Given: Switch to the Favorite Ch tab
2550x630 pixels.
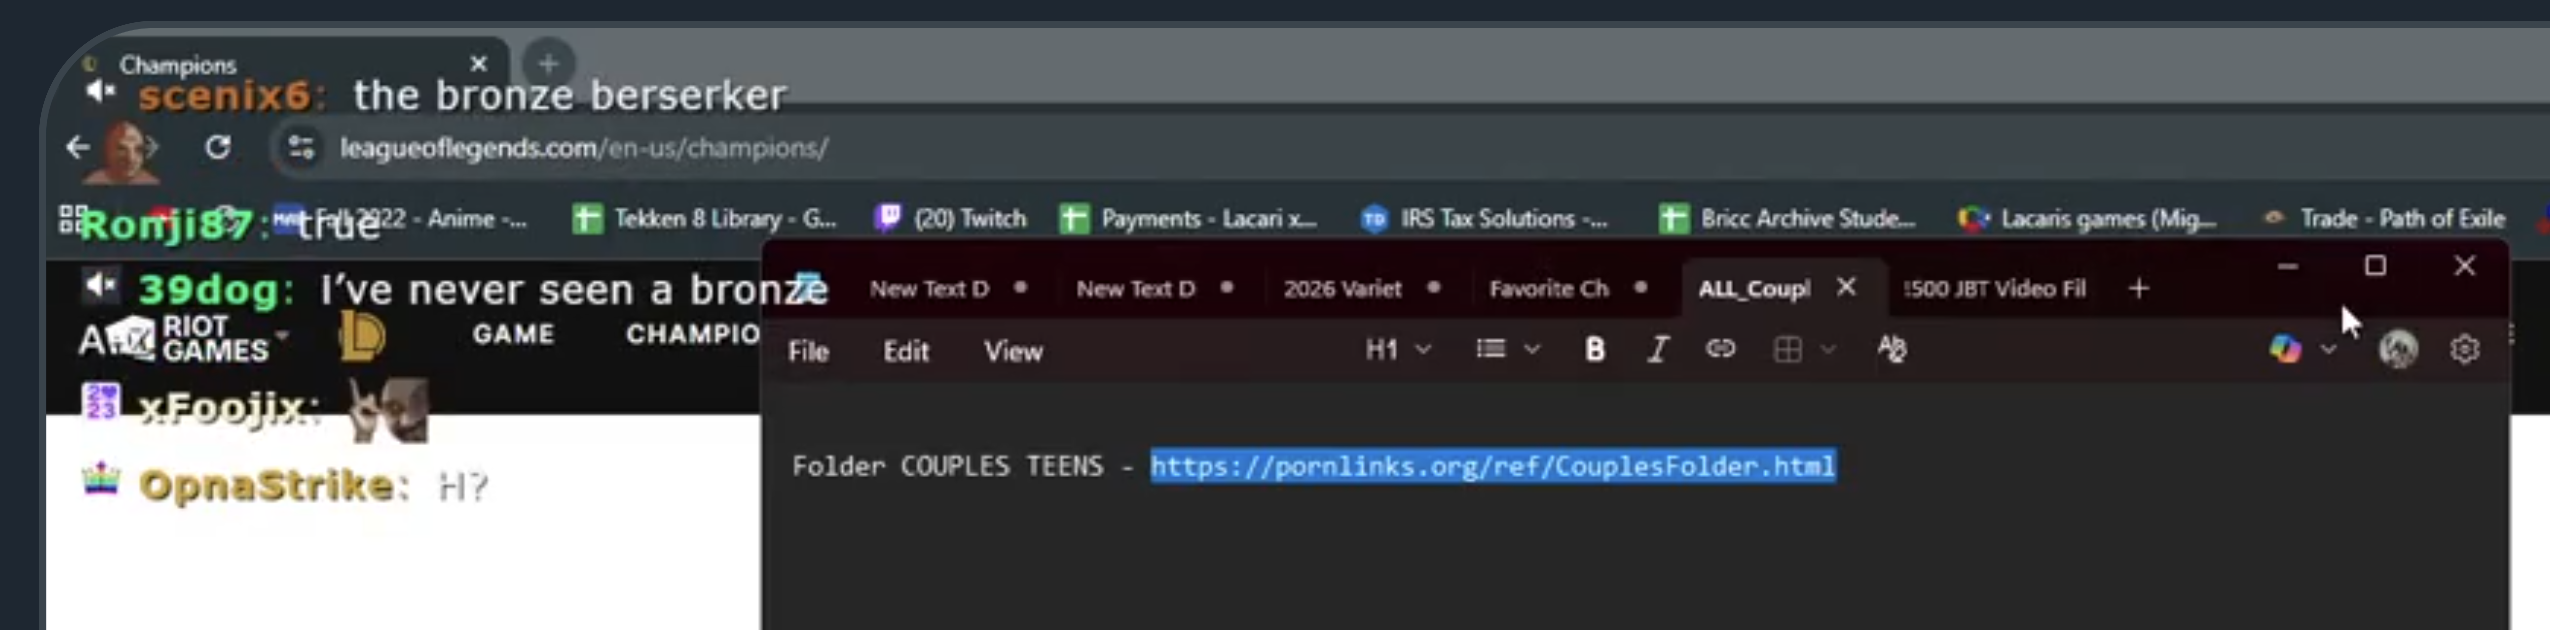Looking at the screenshot, I should (1549, 289).
